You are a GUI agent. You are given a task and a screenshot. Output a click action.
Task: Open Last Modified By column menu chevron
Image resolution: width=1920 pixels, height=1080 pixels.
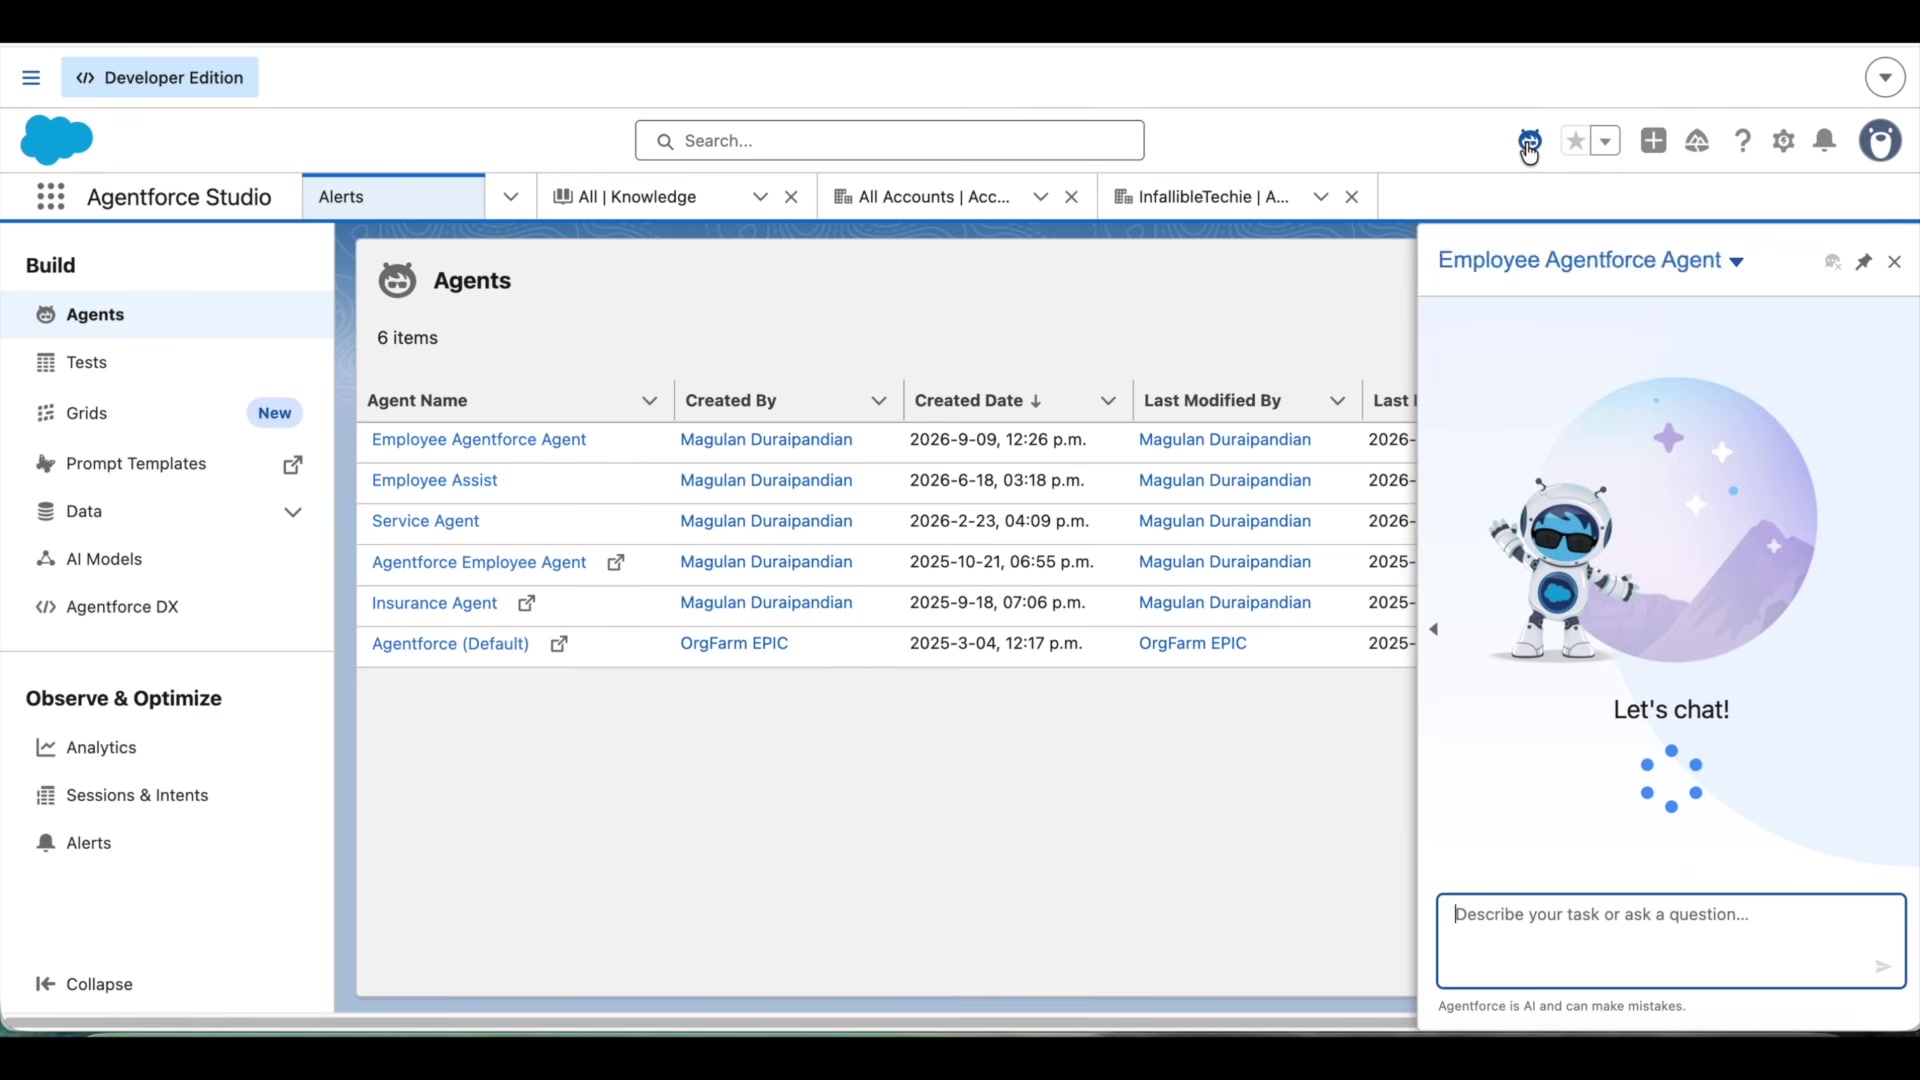[1337, 401]
